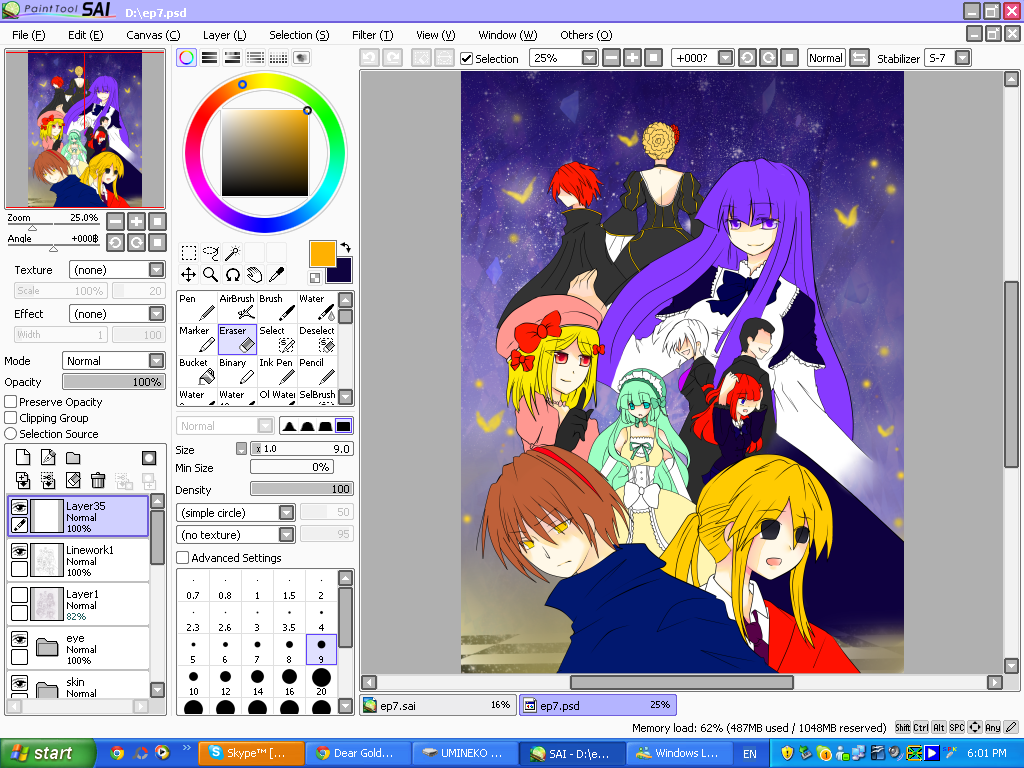Select the Ink Pen tool
The width and height of the screenshot is (1024, 768).
pyautogui.click(x=277, y=371)
